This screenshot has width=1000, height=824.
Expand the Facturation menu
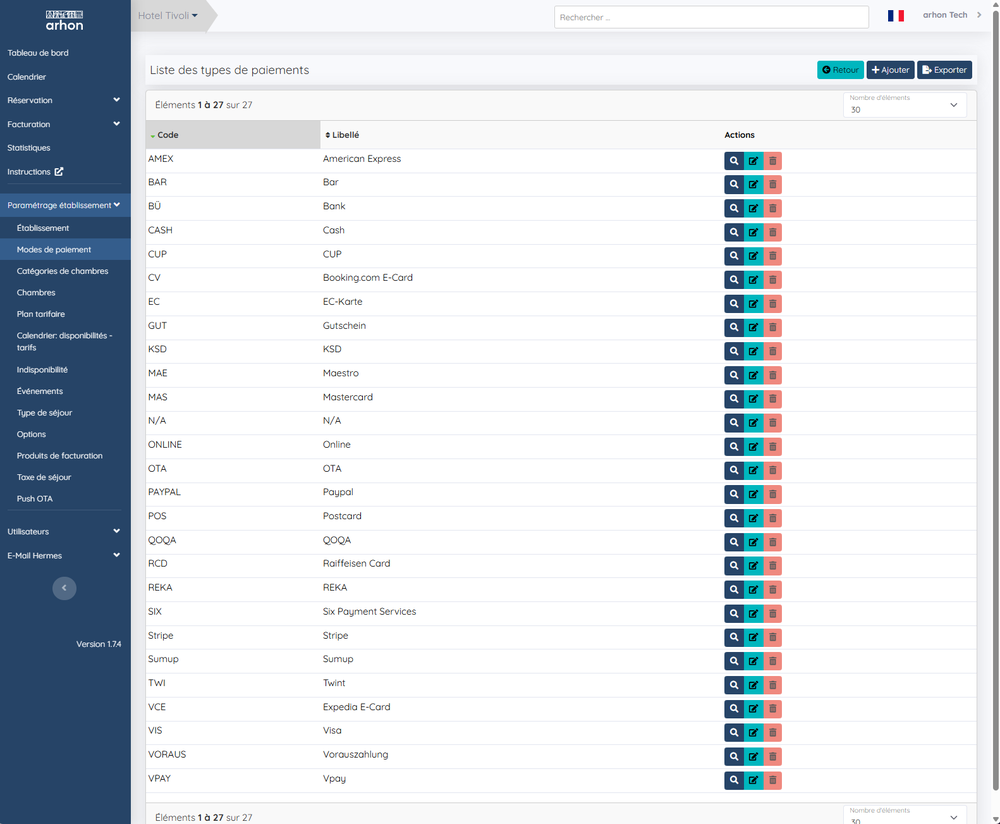point(64,124)
